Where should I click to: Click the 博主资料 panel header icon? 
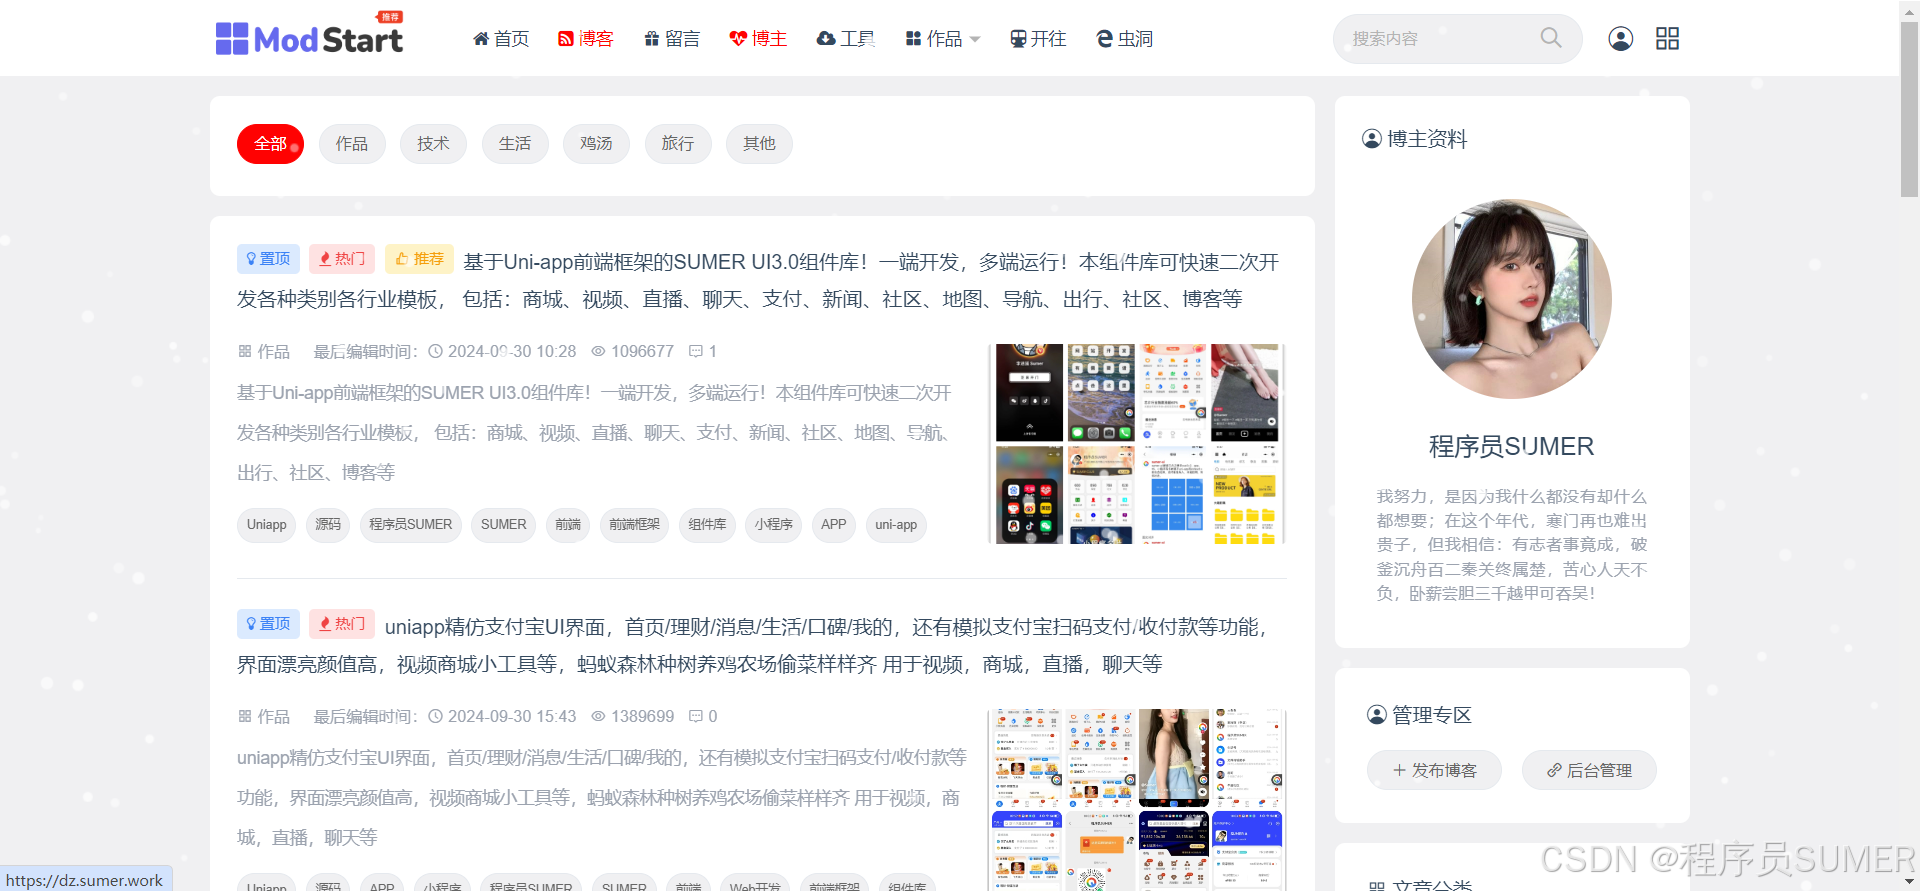1372,139
